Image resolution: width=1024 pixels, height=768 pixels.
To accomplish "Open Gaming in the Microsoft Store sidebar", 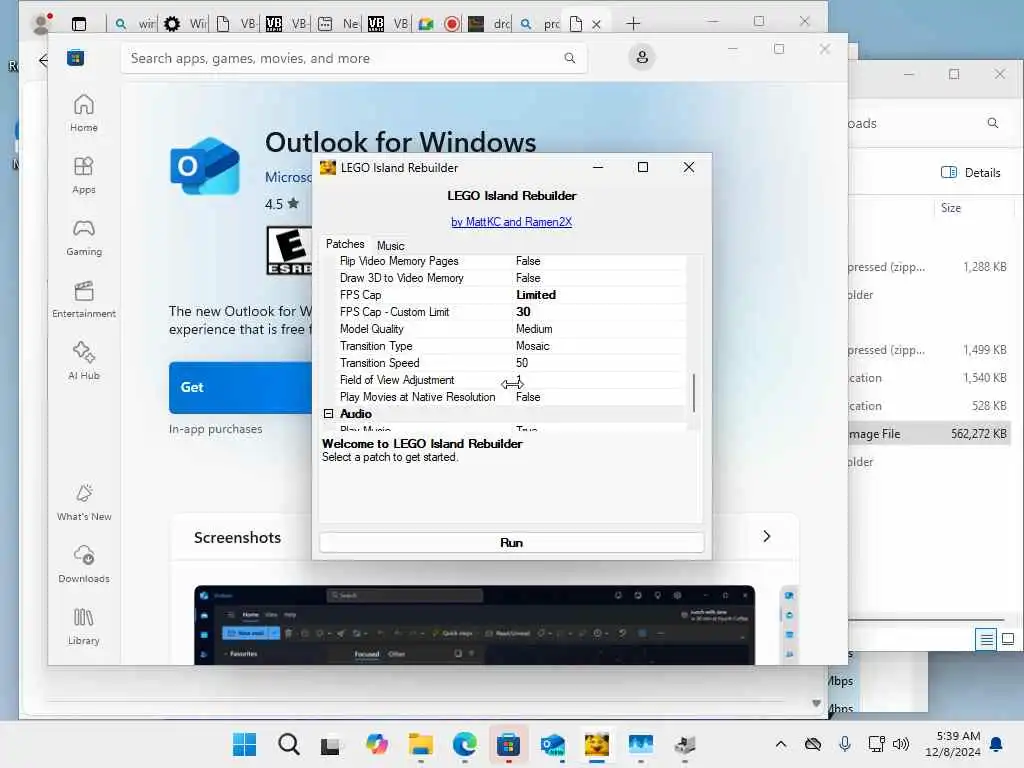I will [x=84, y=237].
